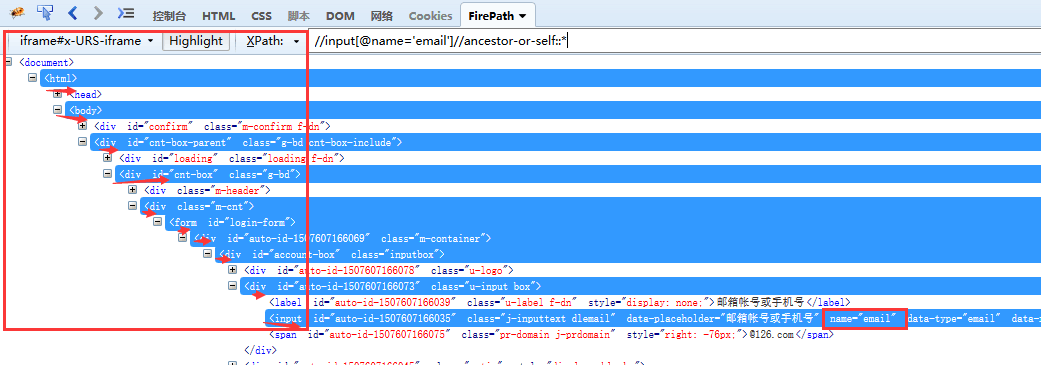Focus the XPath expression input field
Viewport: 1041px width, 365px height.
(x=674, y=41)
